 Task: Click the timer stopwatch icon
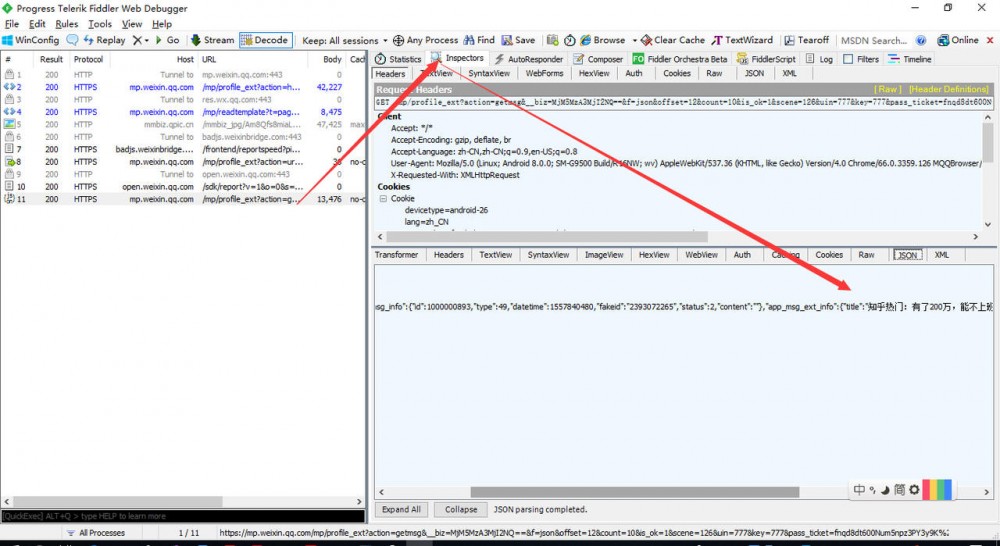pos(570,40)
